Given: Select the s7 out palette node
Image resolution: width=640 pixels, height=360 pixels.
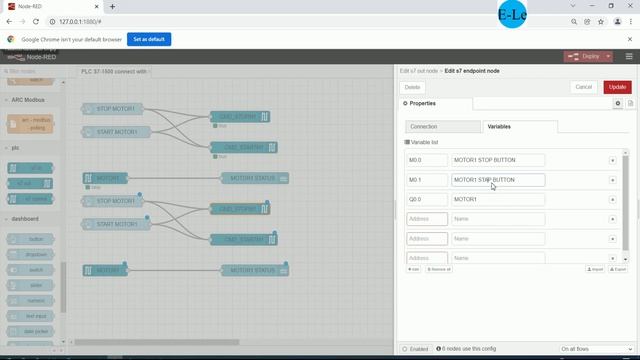Looking at the screenshot, I should pos(30,184).
